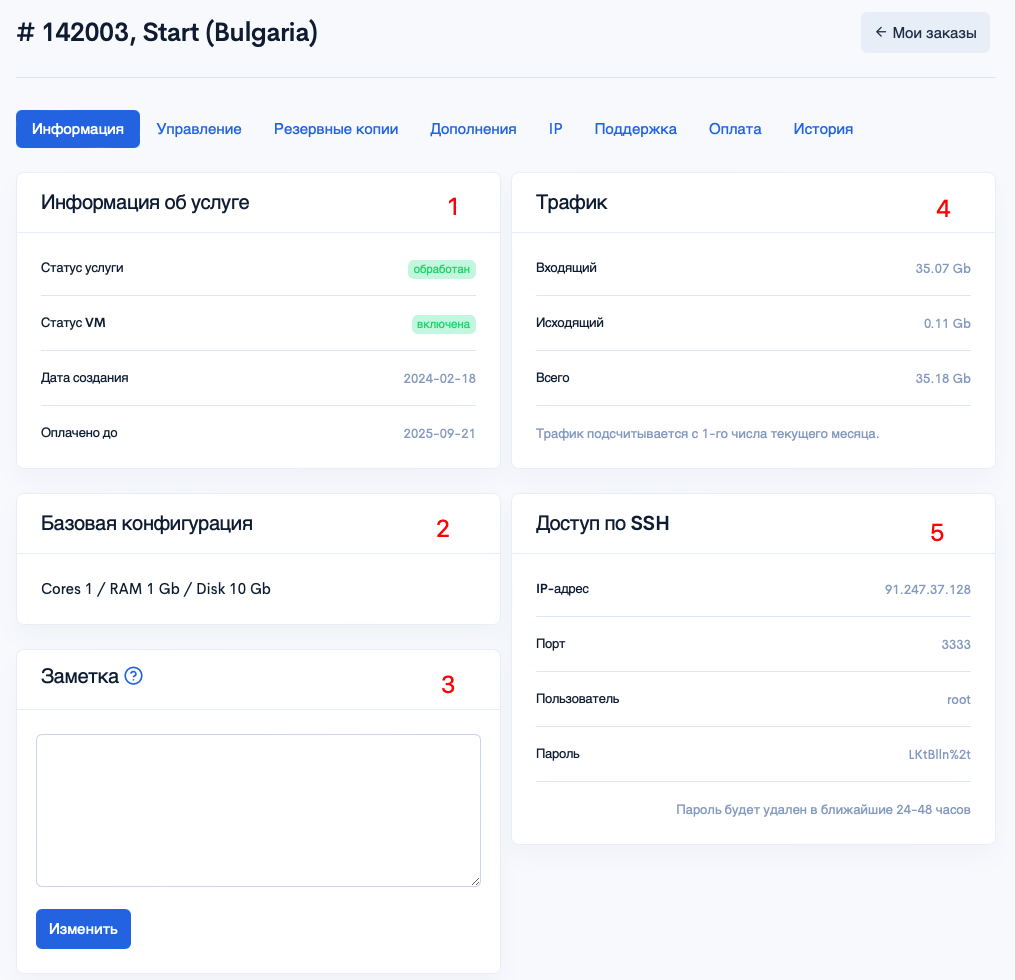
Task: Switch to the Резервные копии tab
Action: pos(336,129)
